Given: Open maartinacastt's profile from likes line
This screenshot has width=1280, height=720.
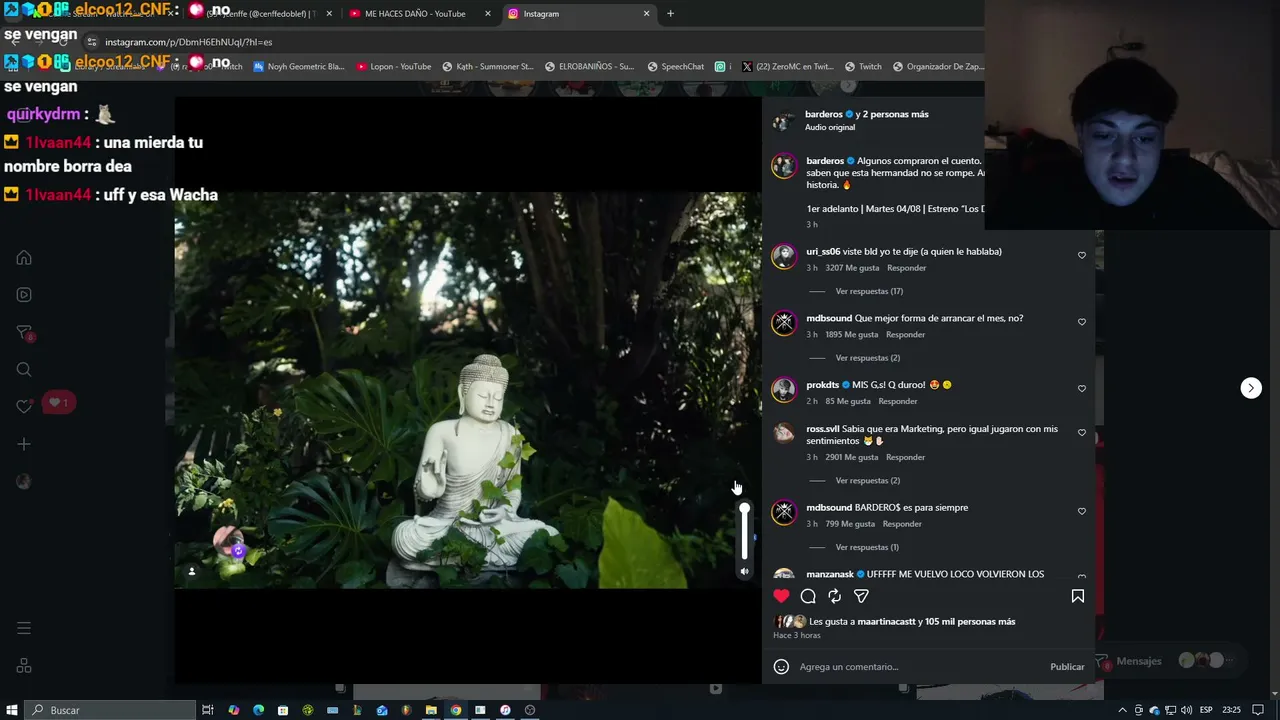Looking at the screenshot, I should (886, 622).
